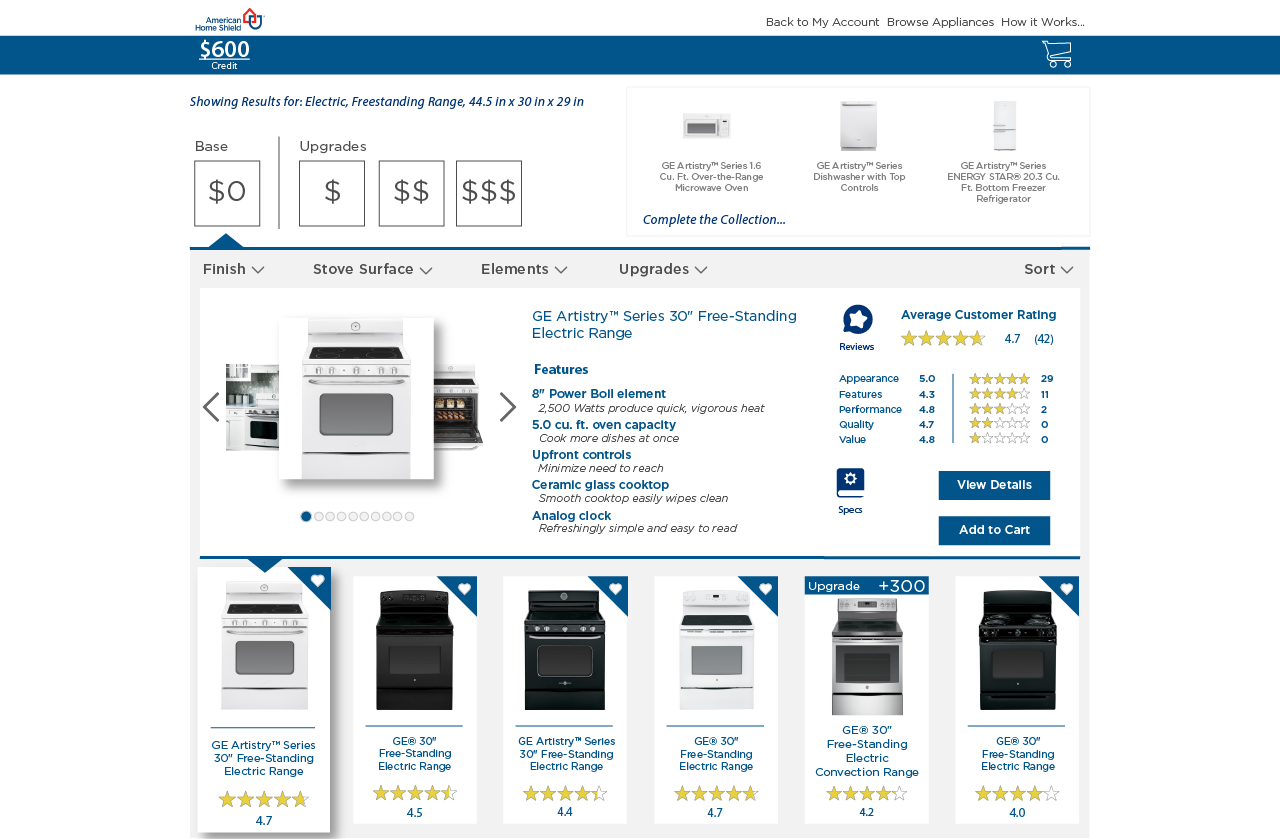Open the Sort dropdown
Viewport: 1280px width, 839px height.
pyautogui.click(x=1049, y=269)
